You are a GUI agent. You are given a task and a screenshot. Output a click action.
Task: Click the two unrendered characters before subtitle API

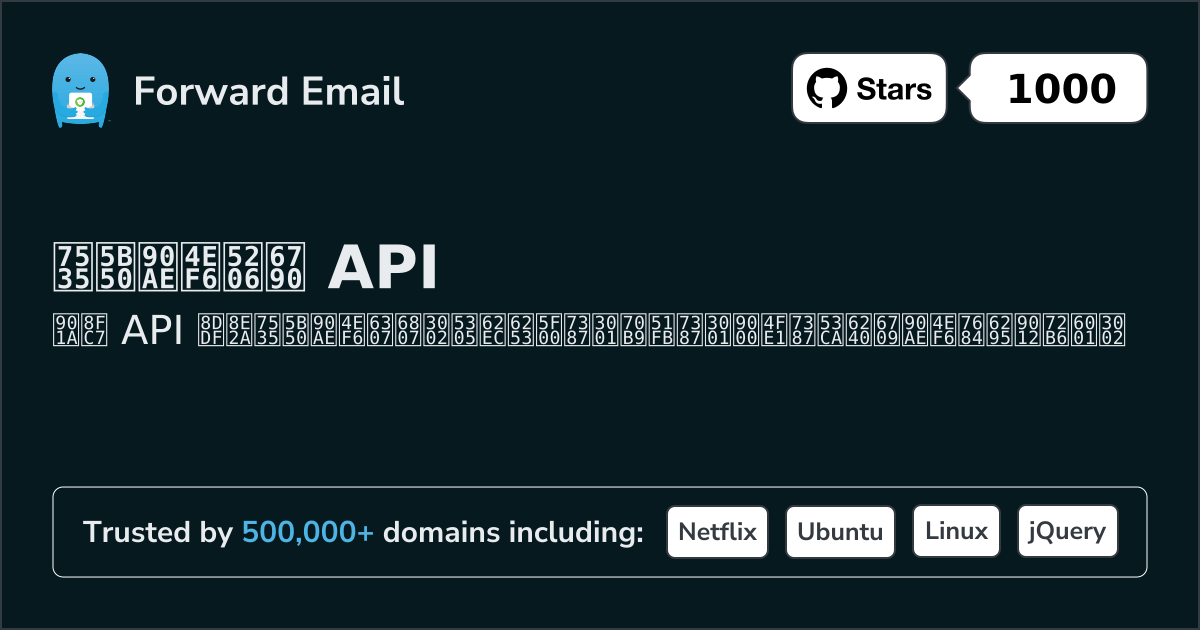[x=80, y=330]
